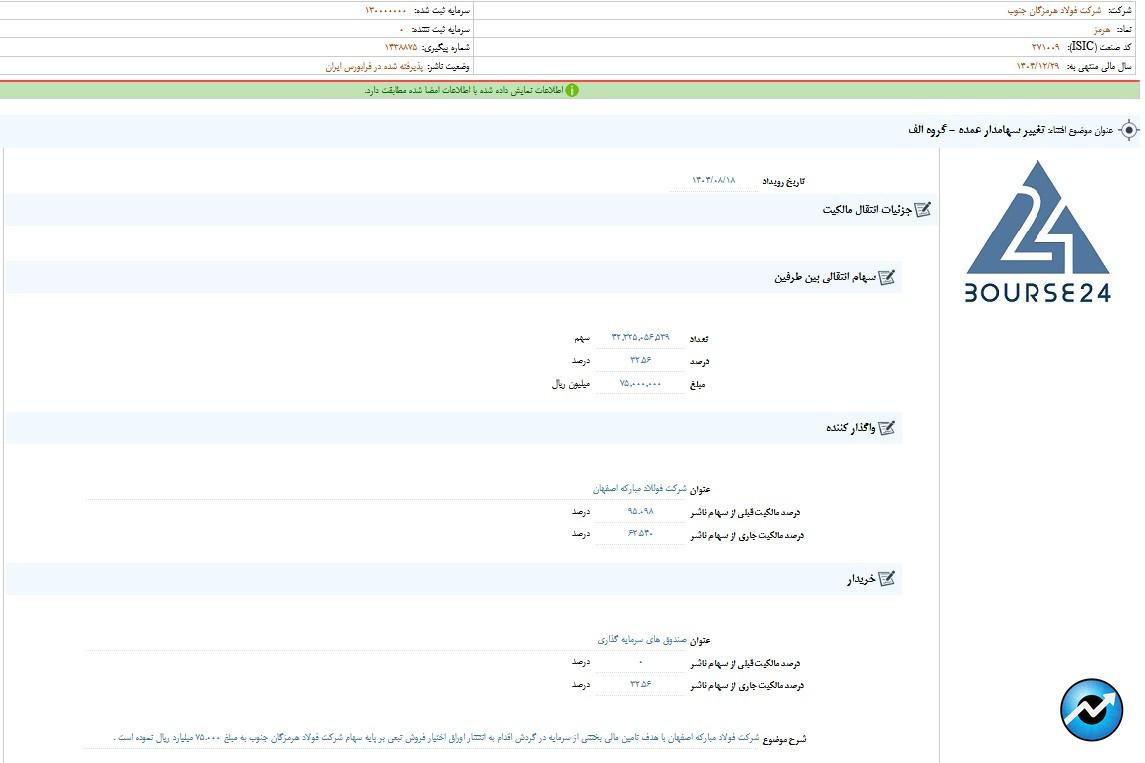Click the مبلغ amount field in million rial

640,383
